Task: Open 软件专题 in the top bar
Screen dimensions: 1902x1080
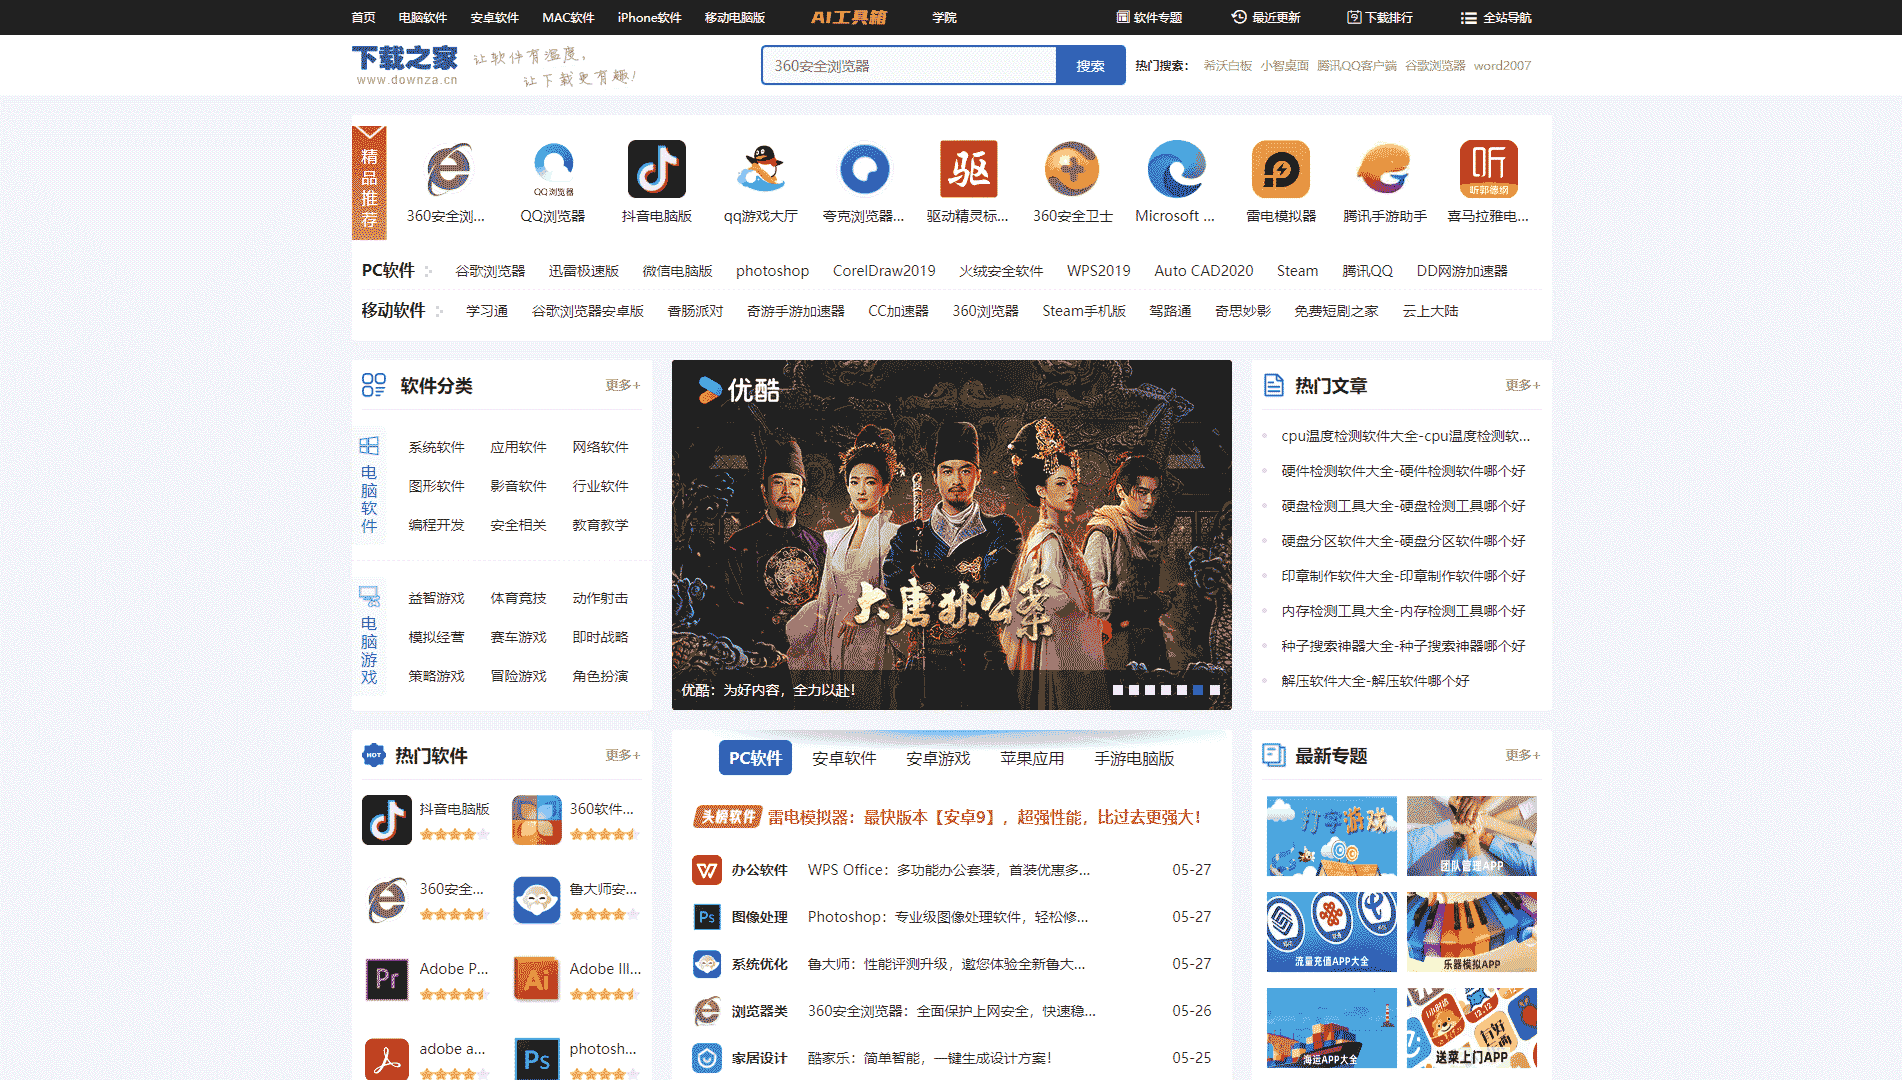Action: click(1149, 17)
